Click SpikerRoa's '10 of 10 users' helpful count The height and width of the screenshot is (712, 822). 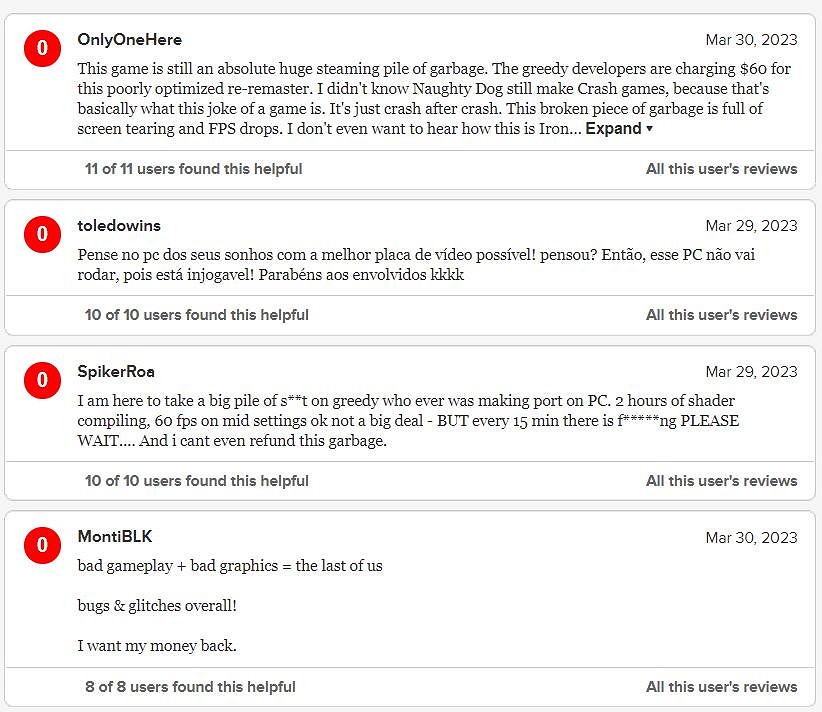[196, 481]
